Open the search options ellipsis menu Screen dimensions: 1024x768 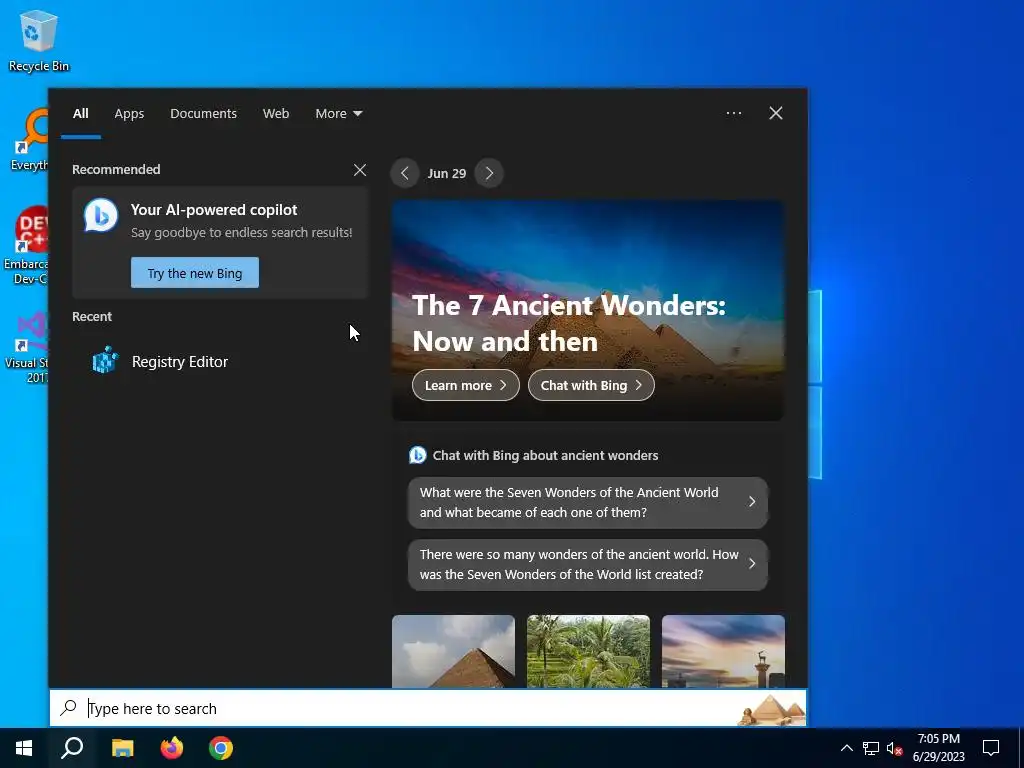(x=733, y=113)
